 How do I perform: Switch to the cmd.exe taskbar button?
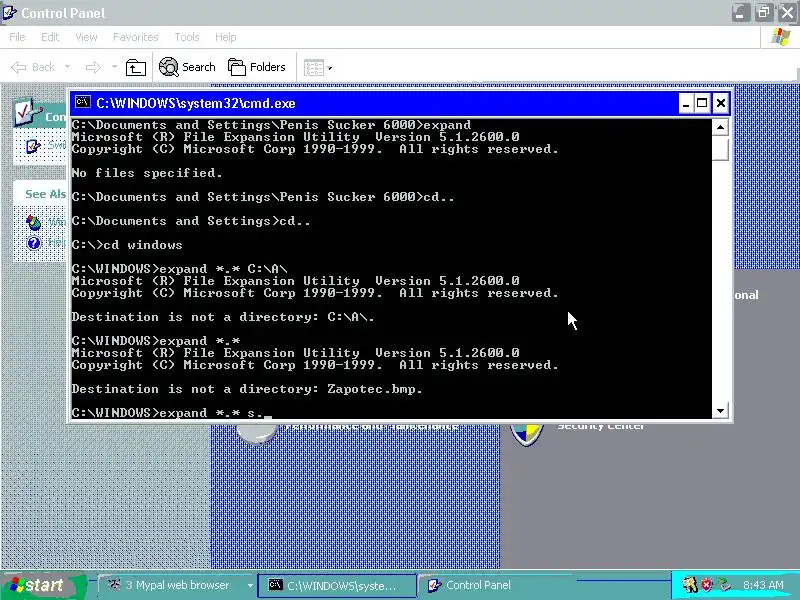click(337, 585)
